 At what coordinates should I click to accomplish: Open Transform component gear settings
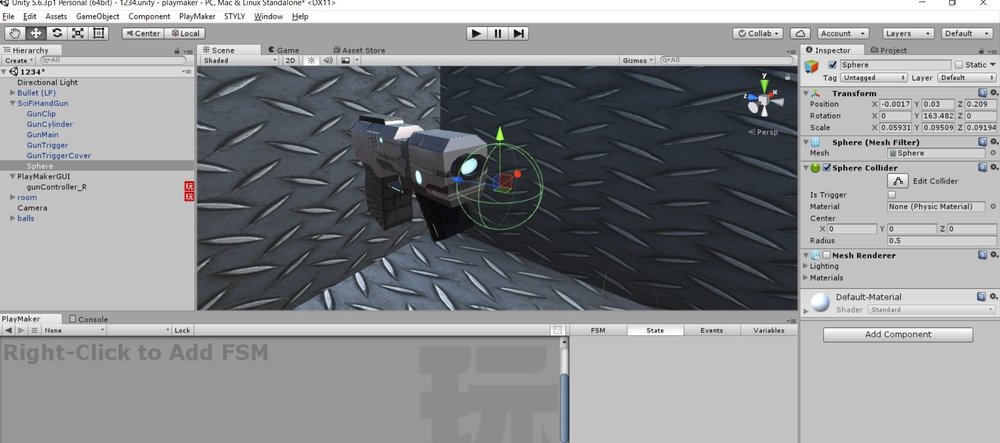point(994,93)
